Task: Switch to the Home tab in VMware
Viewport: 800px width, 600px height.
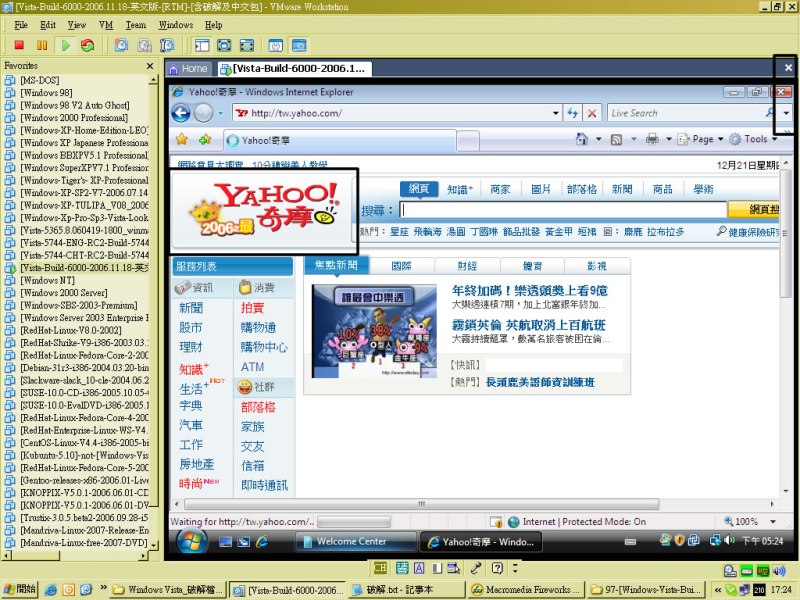Action: (188, 69)
